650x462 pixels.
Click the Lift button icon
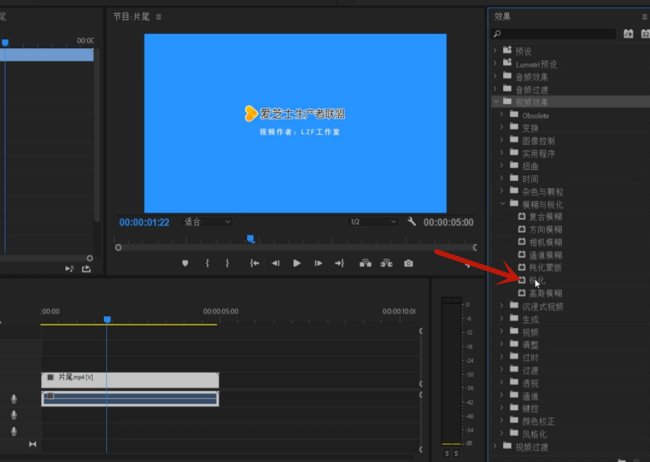(x=365, y=264)
